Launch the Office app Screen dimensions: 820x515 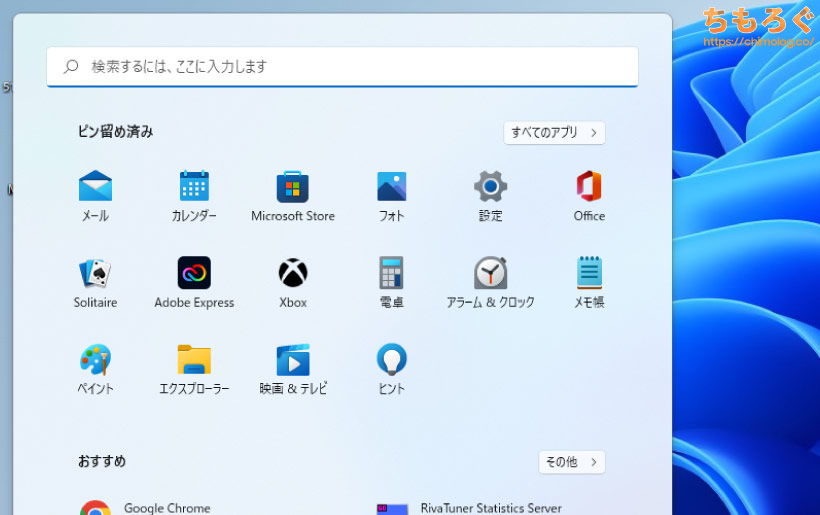click(589, 196)
